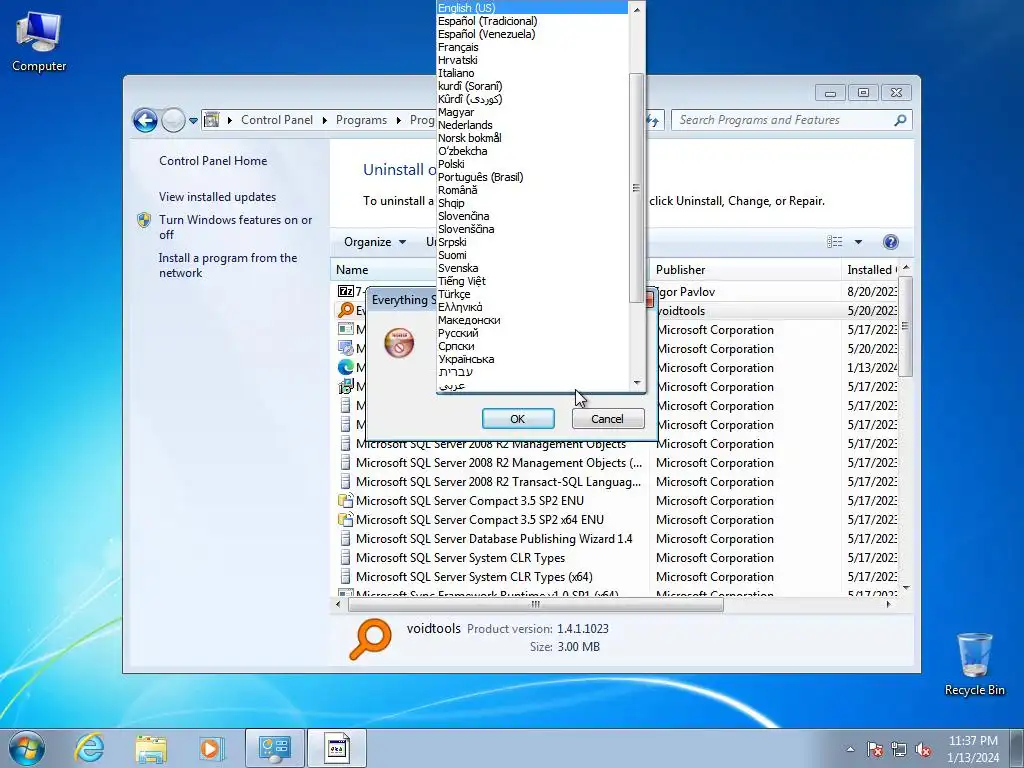The height and width of the screenshot is (768, 1024).
Task: Click the uninstaller icon in Everything dialog
Action: 399,343
